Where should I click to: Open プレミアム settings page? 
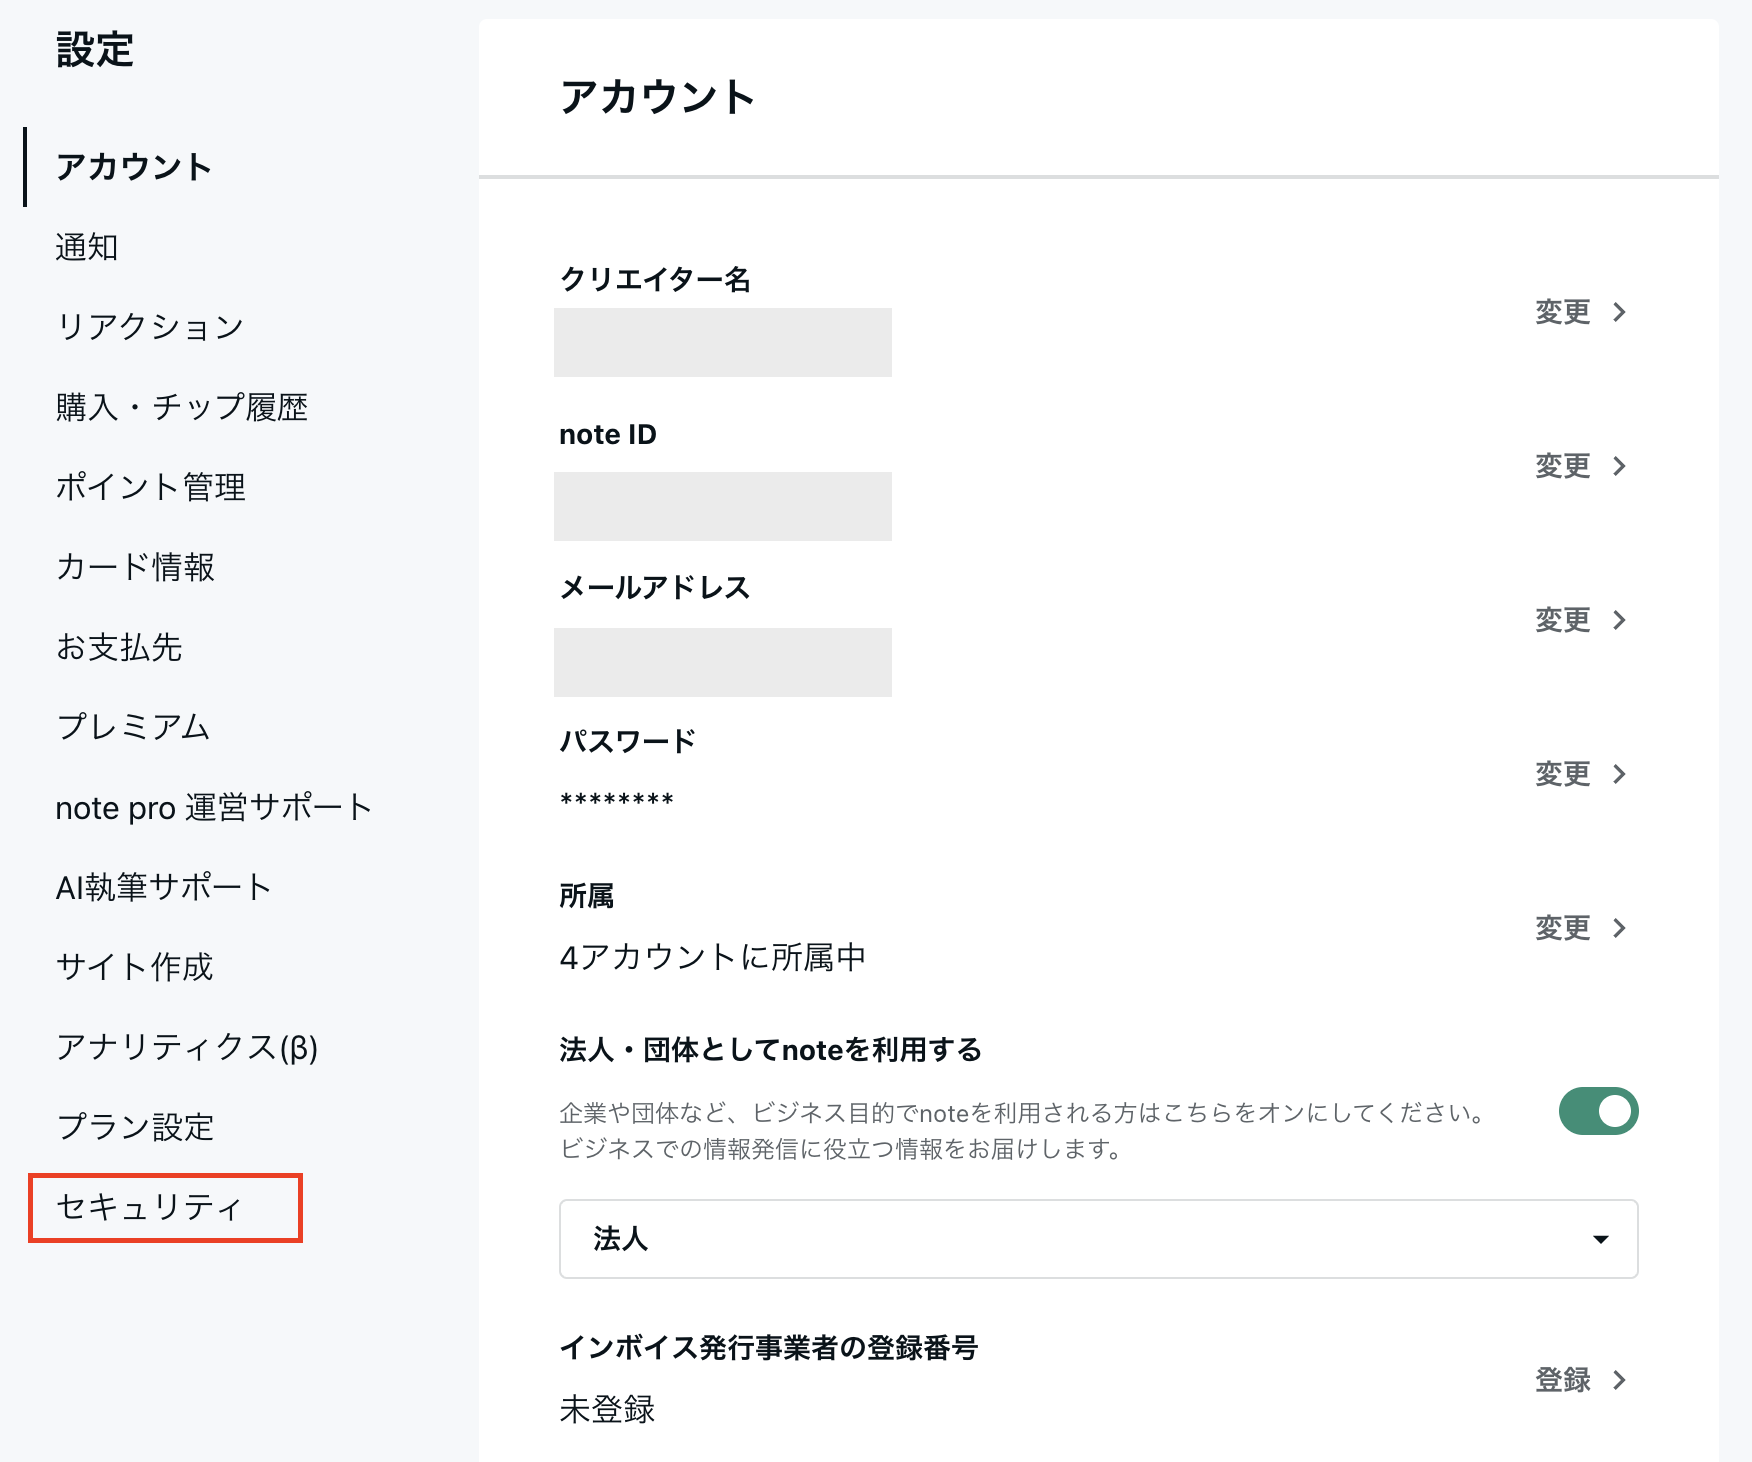pyautogui.click(x=134, y=727)
